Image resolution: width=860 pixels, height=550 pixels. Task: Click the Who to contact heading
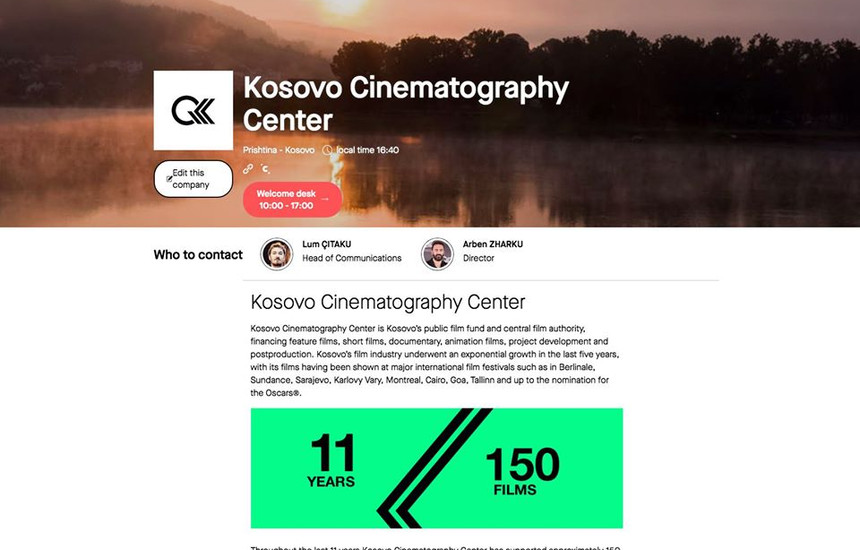(198, 254)
